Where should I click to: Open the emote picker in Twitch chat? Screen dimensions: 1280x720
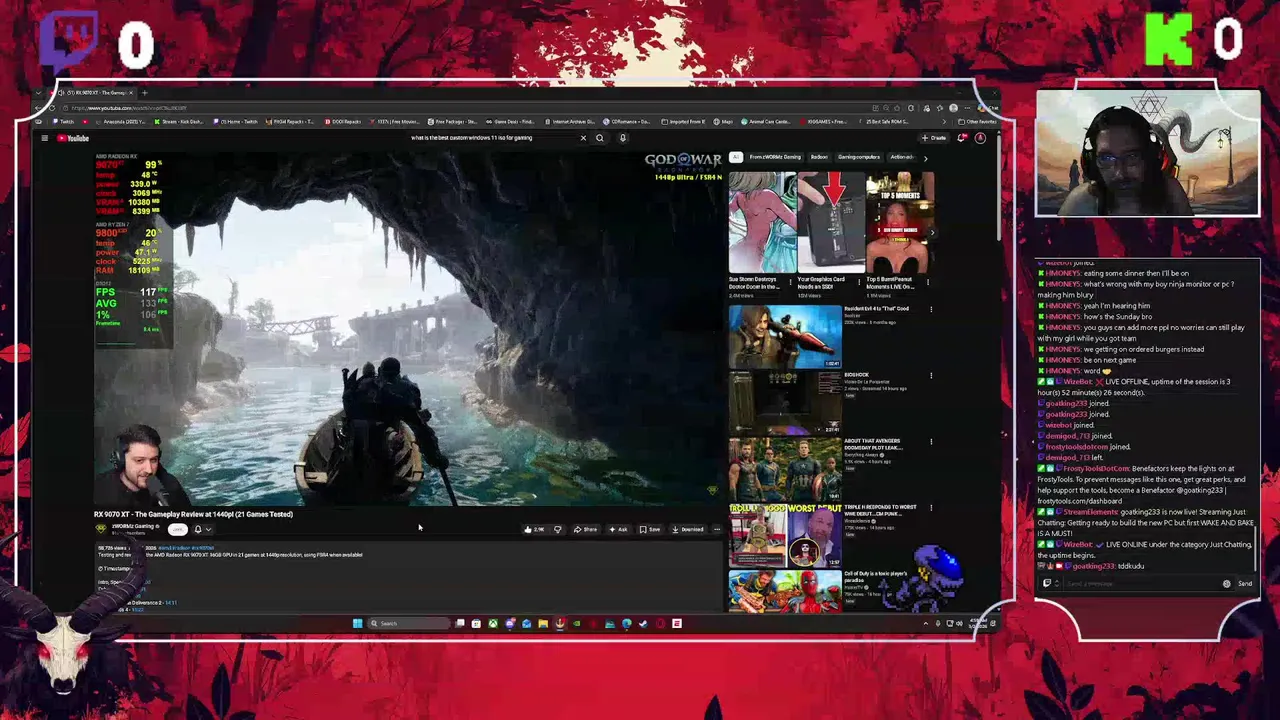click(x=1227, y=583)
